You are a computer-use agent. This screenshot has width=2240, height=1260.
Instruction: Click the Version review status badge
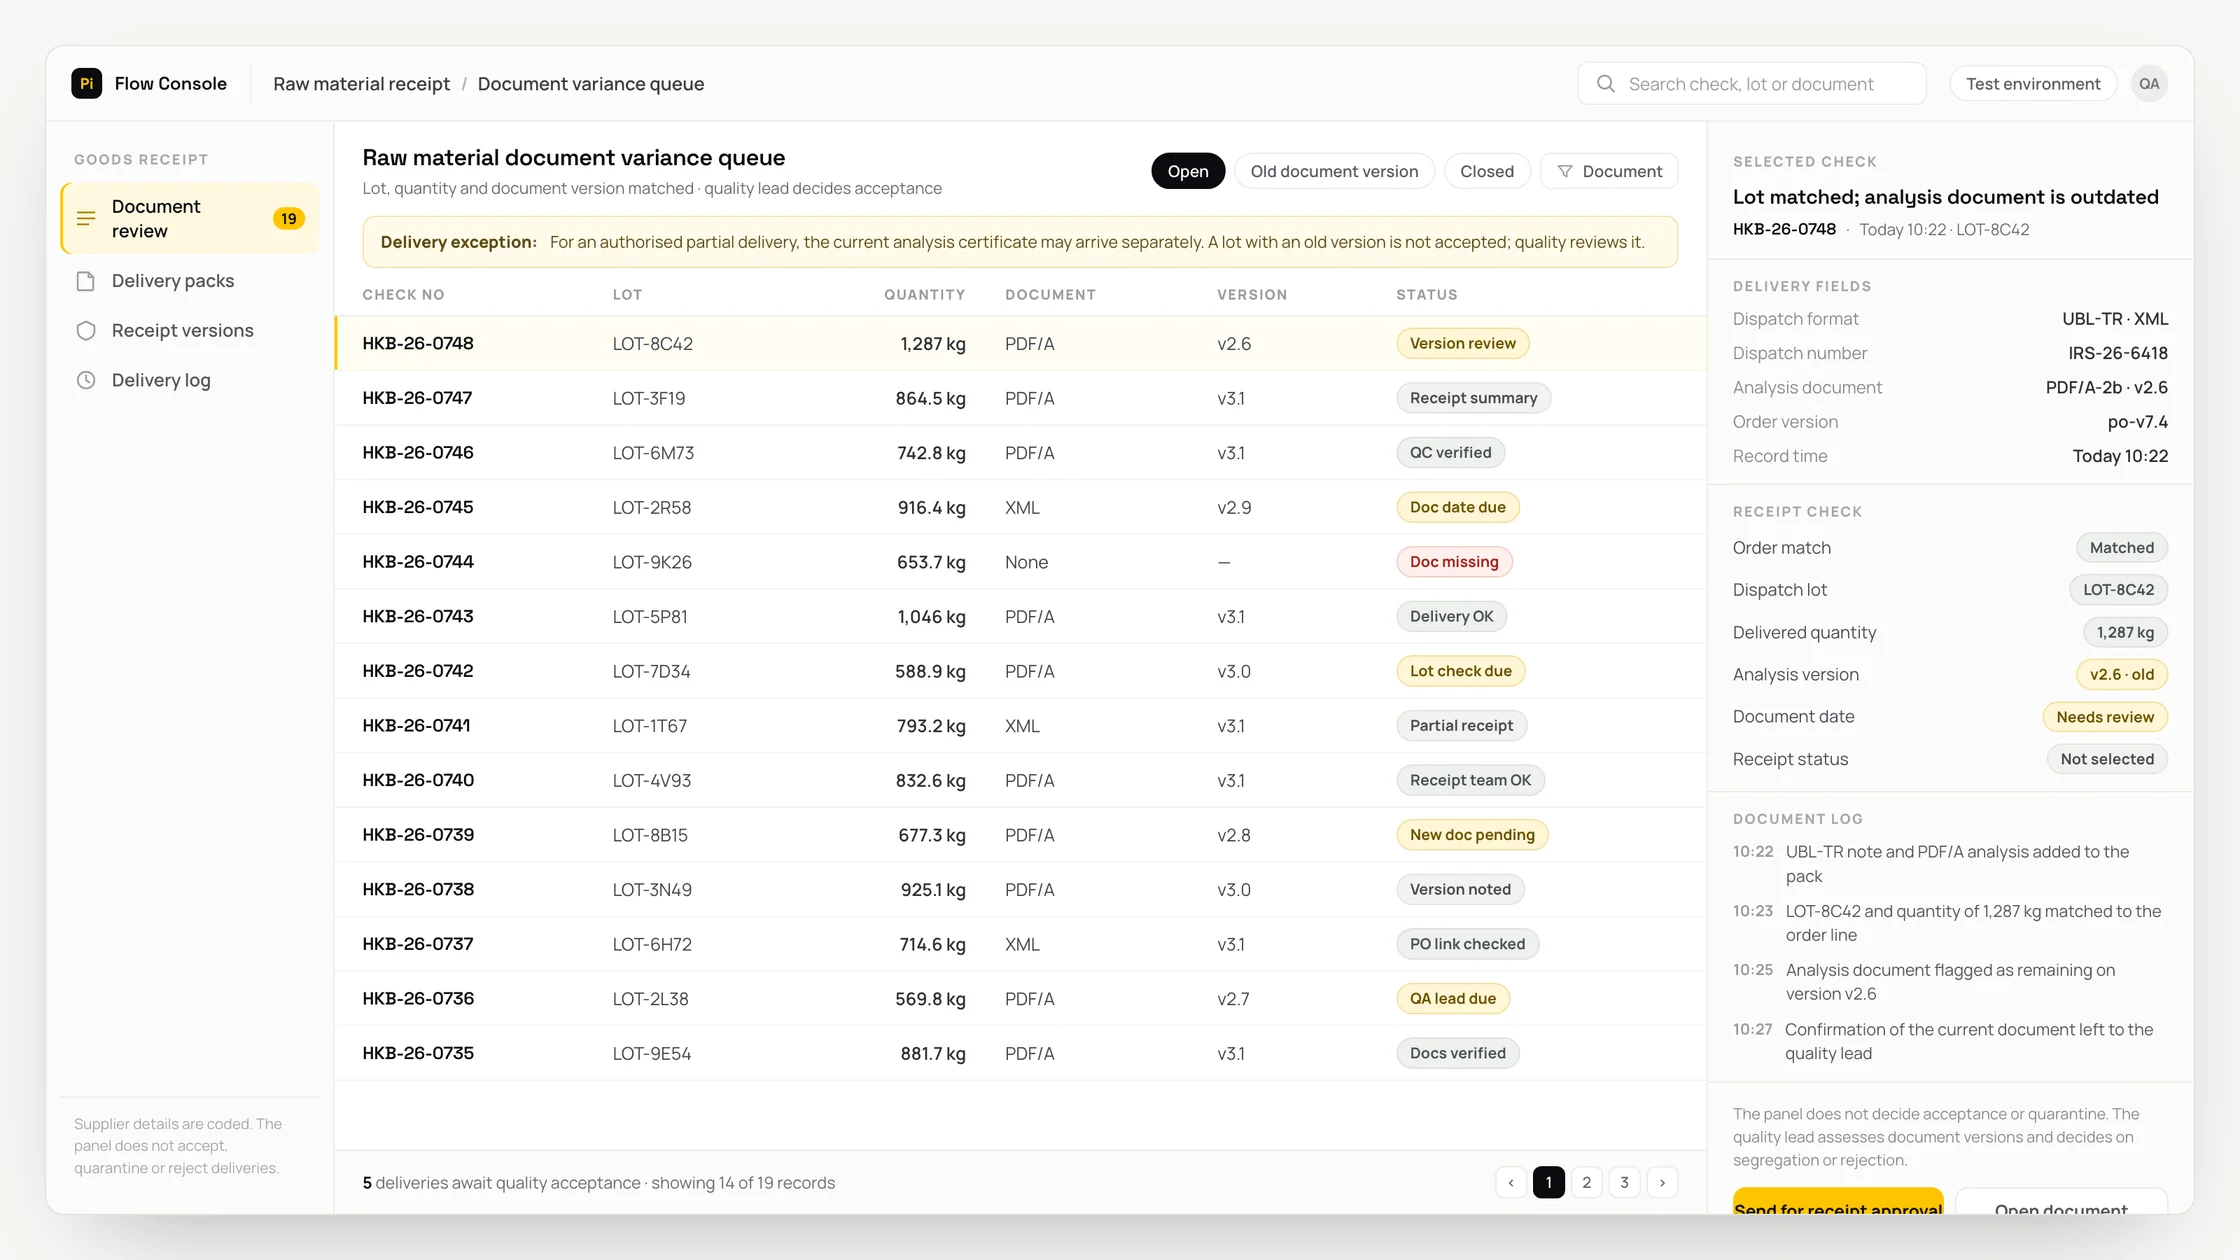1462,343
